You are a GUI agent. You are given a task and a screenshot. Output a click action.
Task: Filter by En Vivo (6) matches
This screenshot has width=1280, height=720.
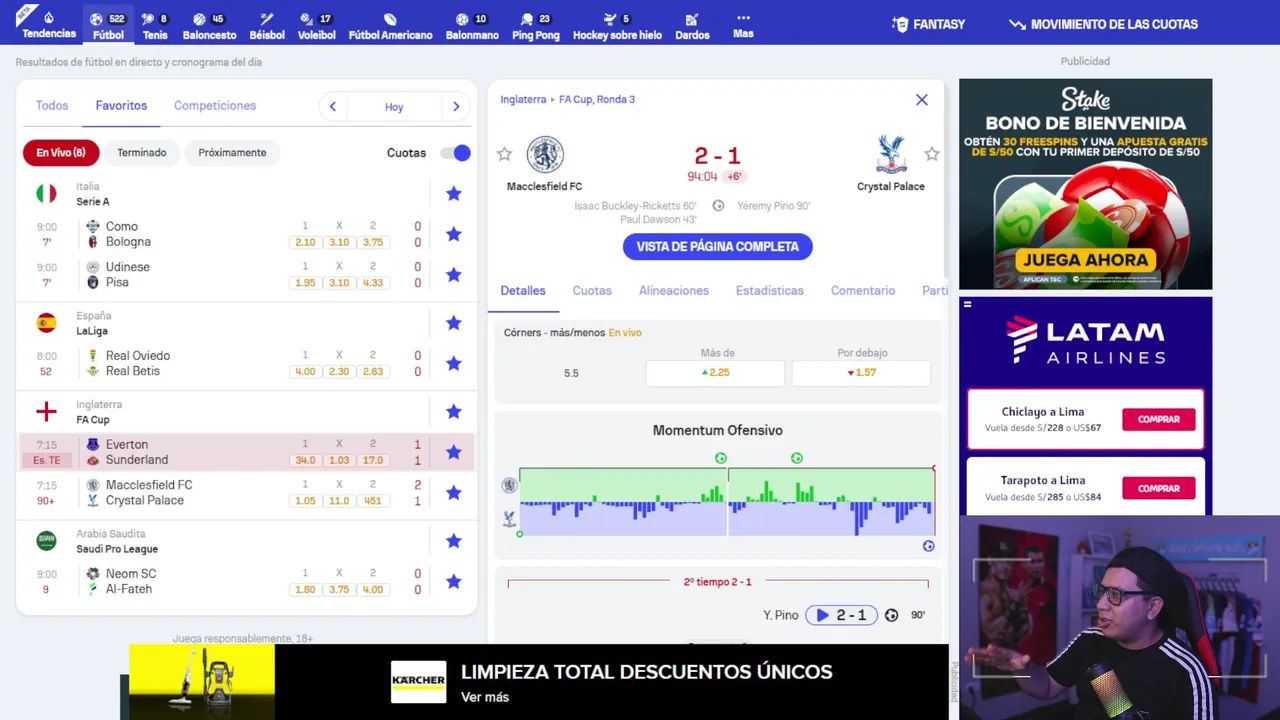click(61, 153)
